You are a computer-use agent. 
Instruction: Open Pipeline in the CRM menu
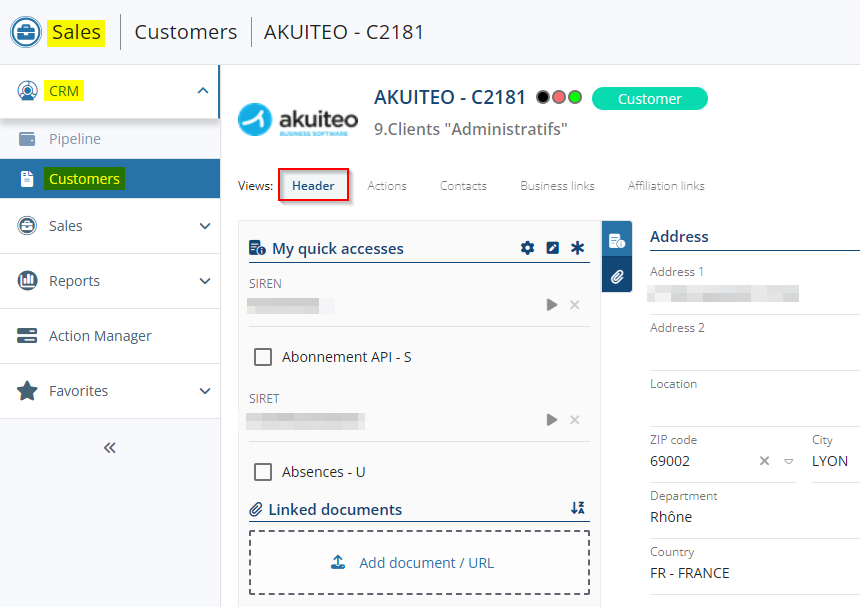pos(75,139)
